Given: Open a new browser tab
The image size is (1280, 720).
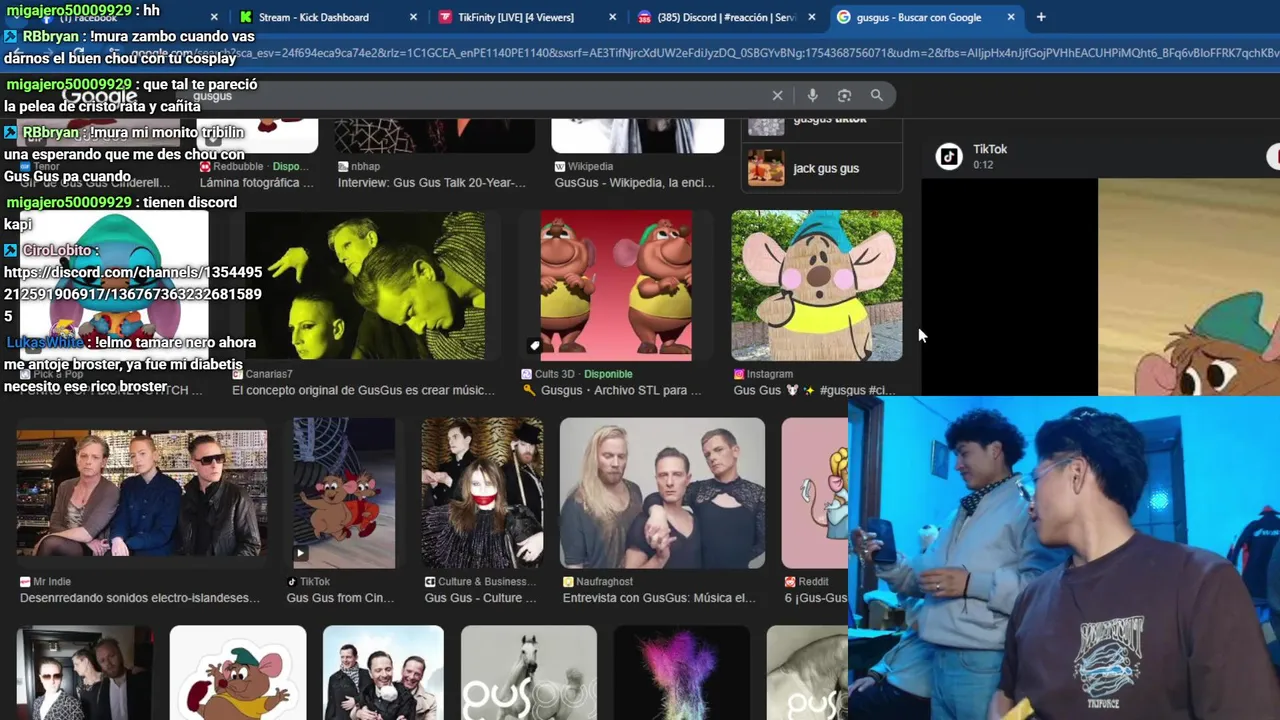Looking at the screenshot, I should click(1041, 17).
